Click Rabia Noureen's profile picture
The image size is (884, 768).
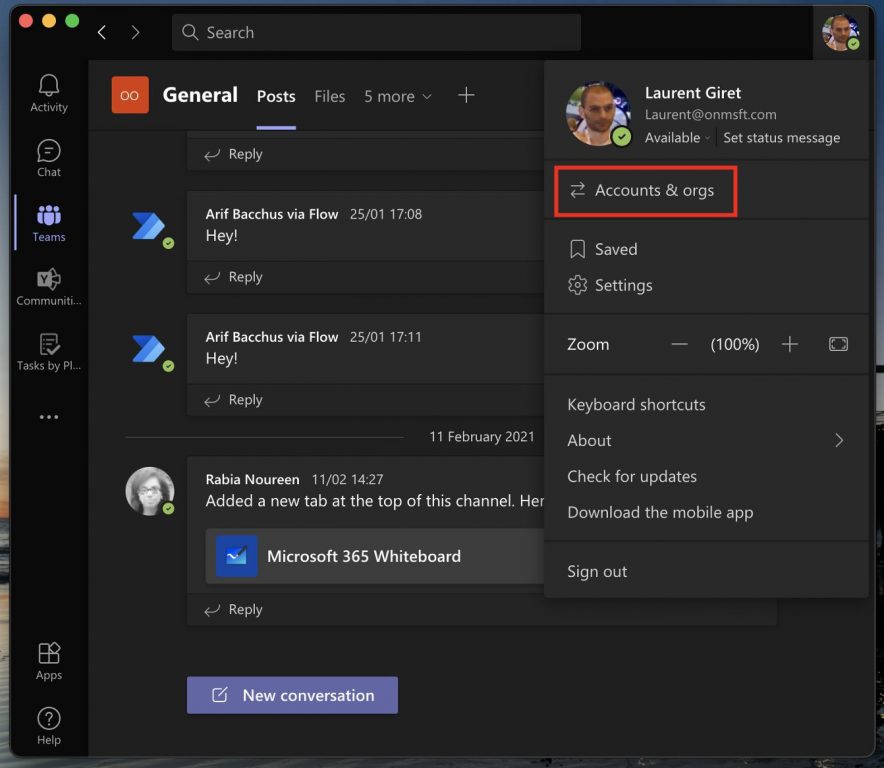point(149,491)
